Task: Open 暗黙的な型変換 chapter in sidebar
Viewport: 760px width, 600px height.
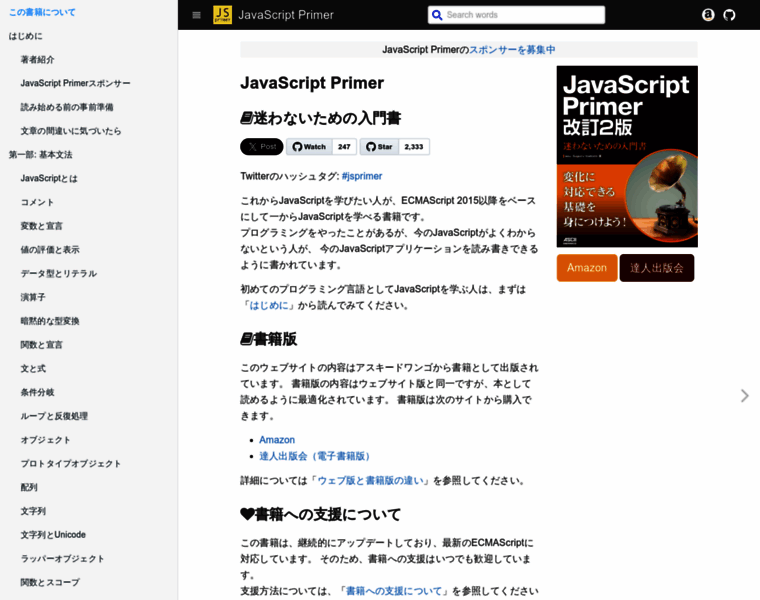Action: tap(50, 321)
